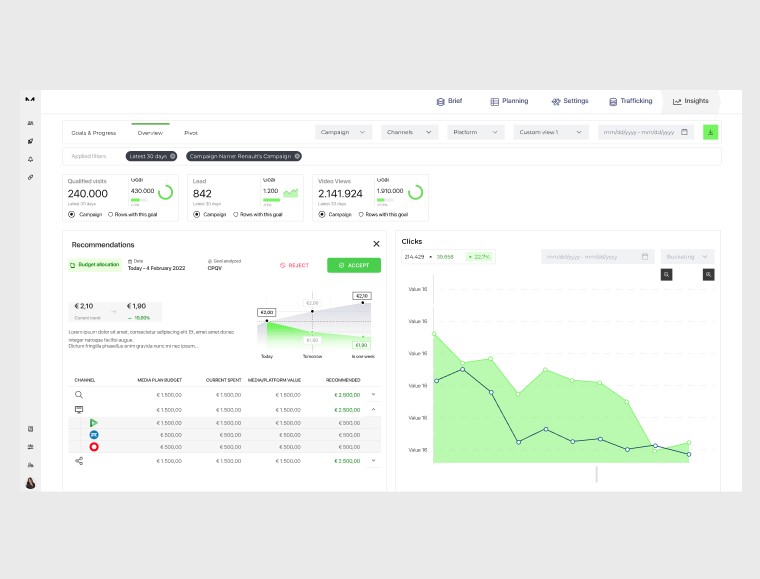Select Rows with this goal under Lead
This screenshot has width=760, height=579.
[x=235, y=214]
